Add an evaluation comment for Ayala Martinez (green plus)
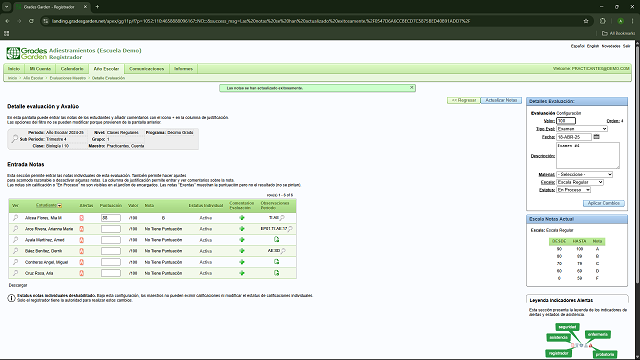This screenshot has height=360, width=640. pos(242,240)
